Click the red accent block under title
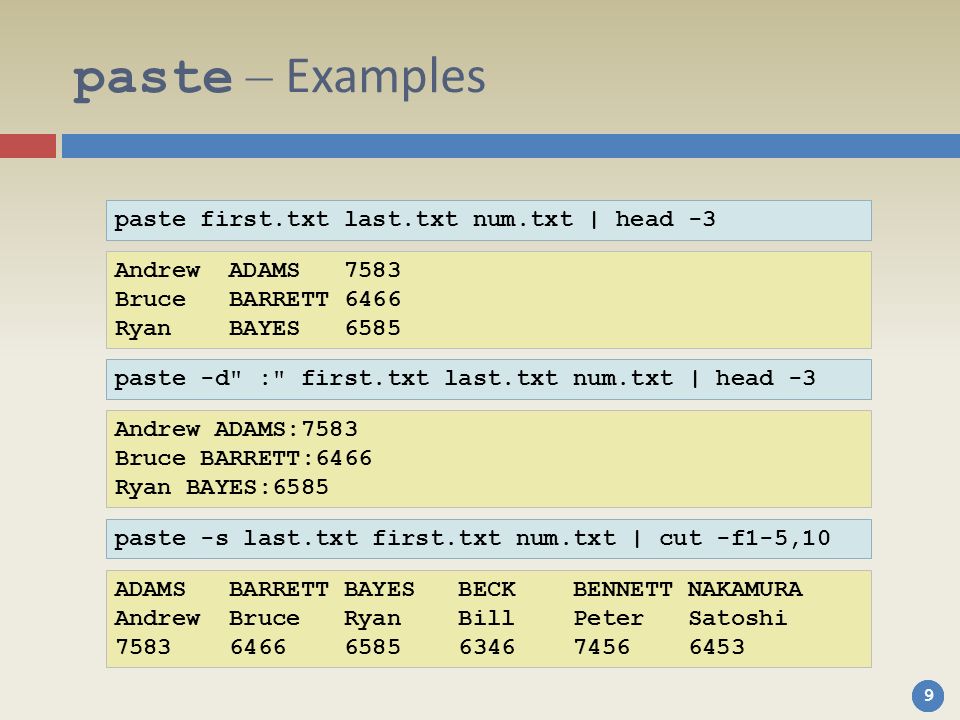 28,146
